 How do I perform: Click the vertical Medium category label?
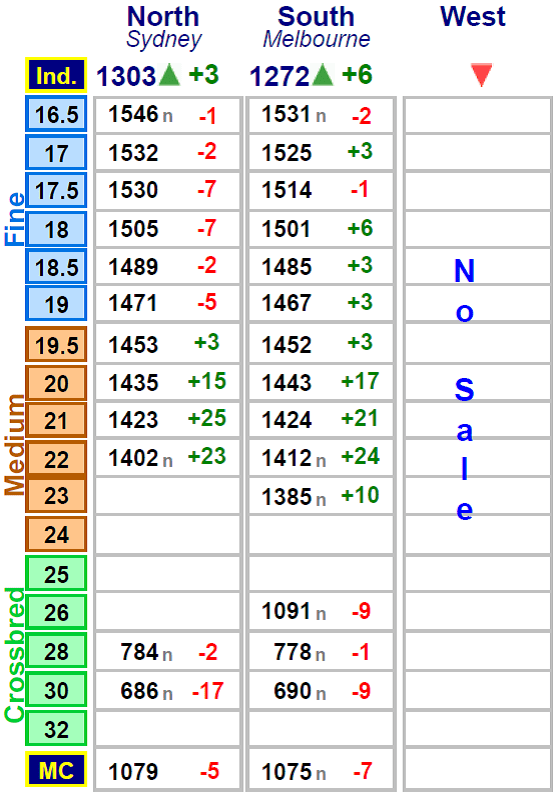click(14, 445)
